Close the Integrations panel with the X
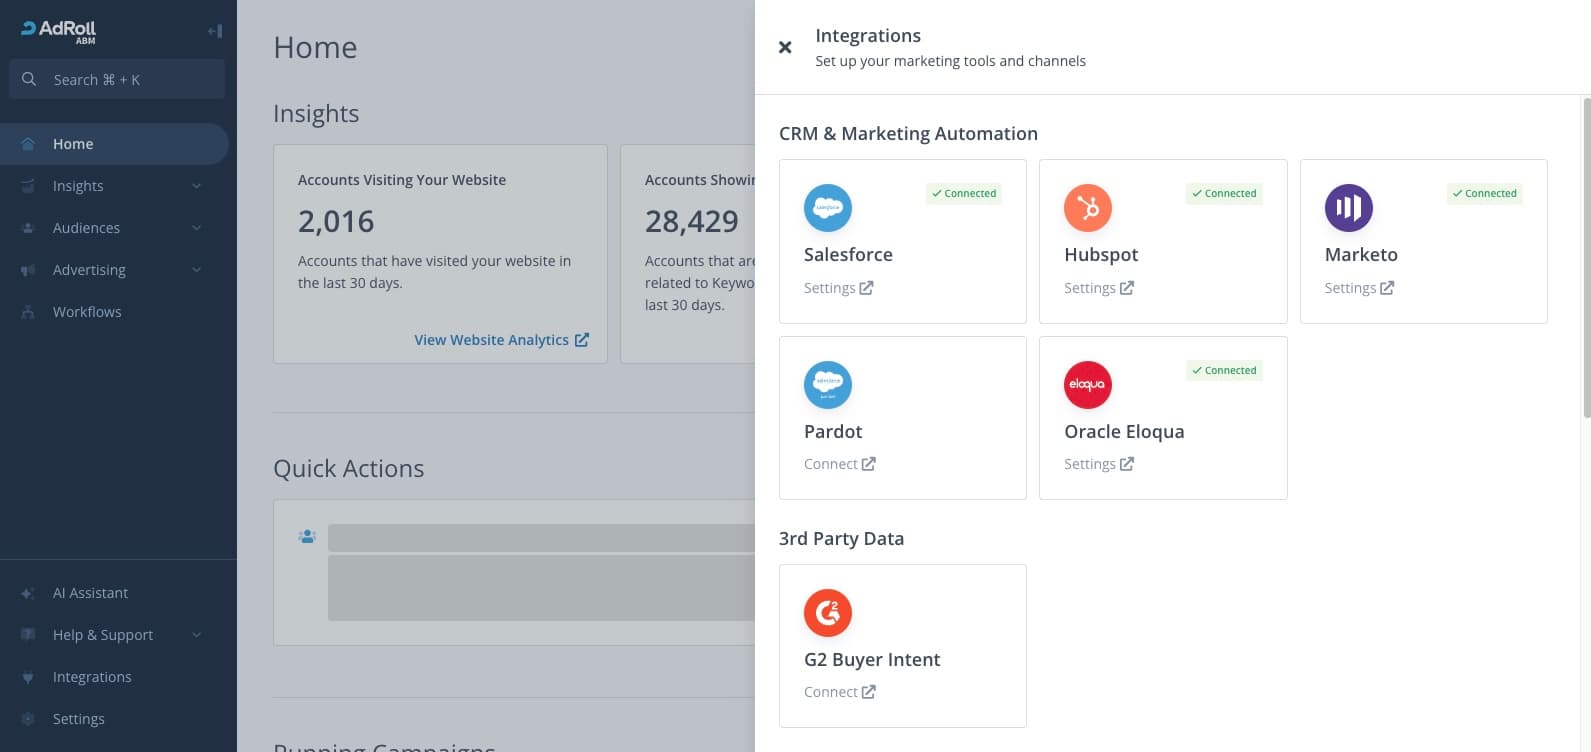Viewport: 1591px width, 752px height. (785, 47)
